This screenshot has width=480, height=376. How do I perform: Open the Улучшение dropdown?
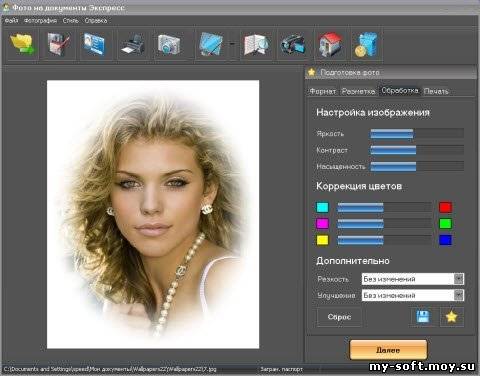tap(413, 295)
